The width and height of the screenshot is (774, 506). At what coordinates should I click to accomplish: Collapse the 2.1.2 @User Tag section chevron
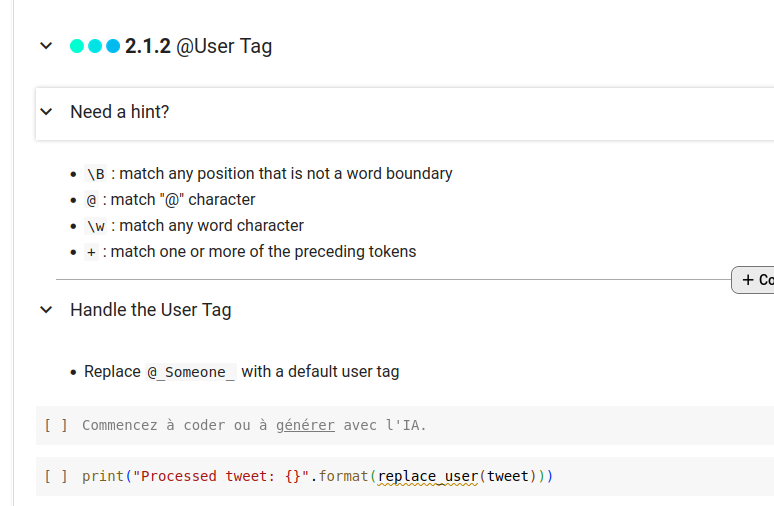pyautogui.click(x=46, y=46)
